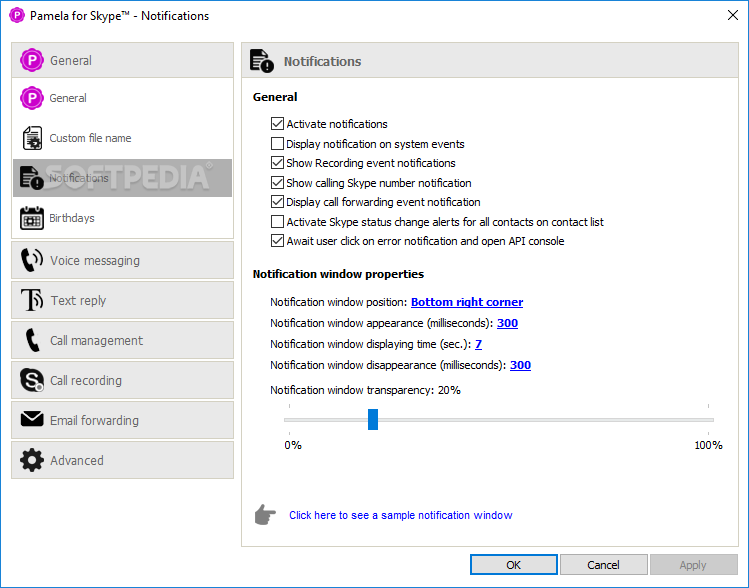Enable Display notification on system events
The height and width of the screenshot is (588, 749).
277,144
